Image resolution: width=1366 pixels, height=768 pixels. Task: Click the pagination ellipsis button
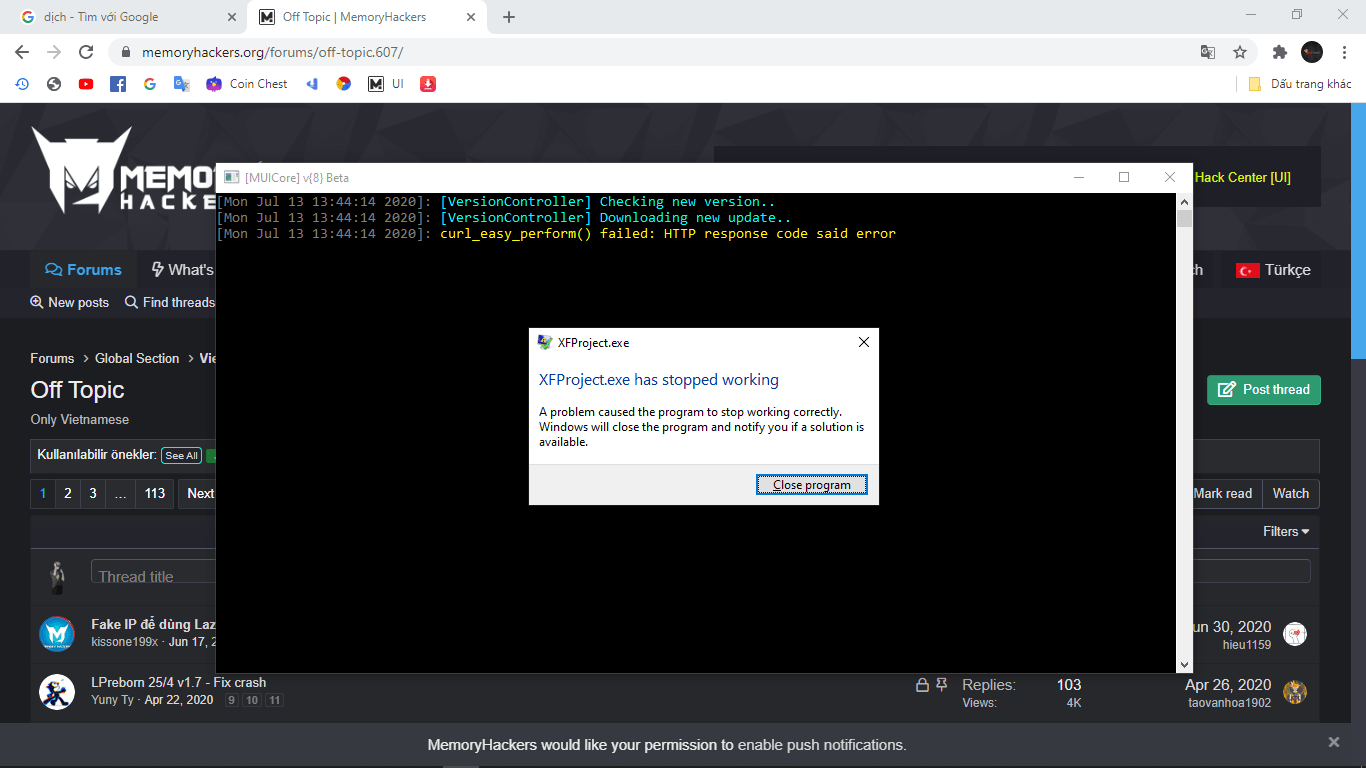120,493
